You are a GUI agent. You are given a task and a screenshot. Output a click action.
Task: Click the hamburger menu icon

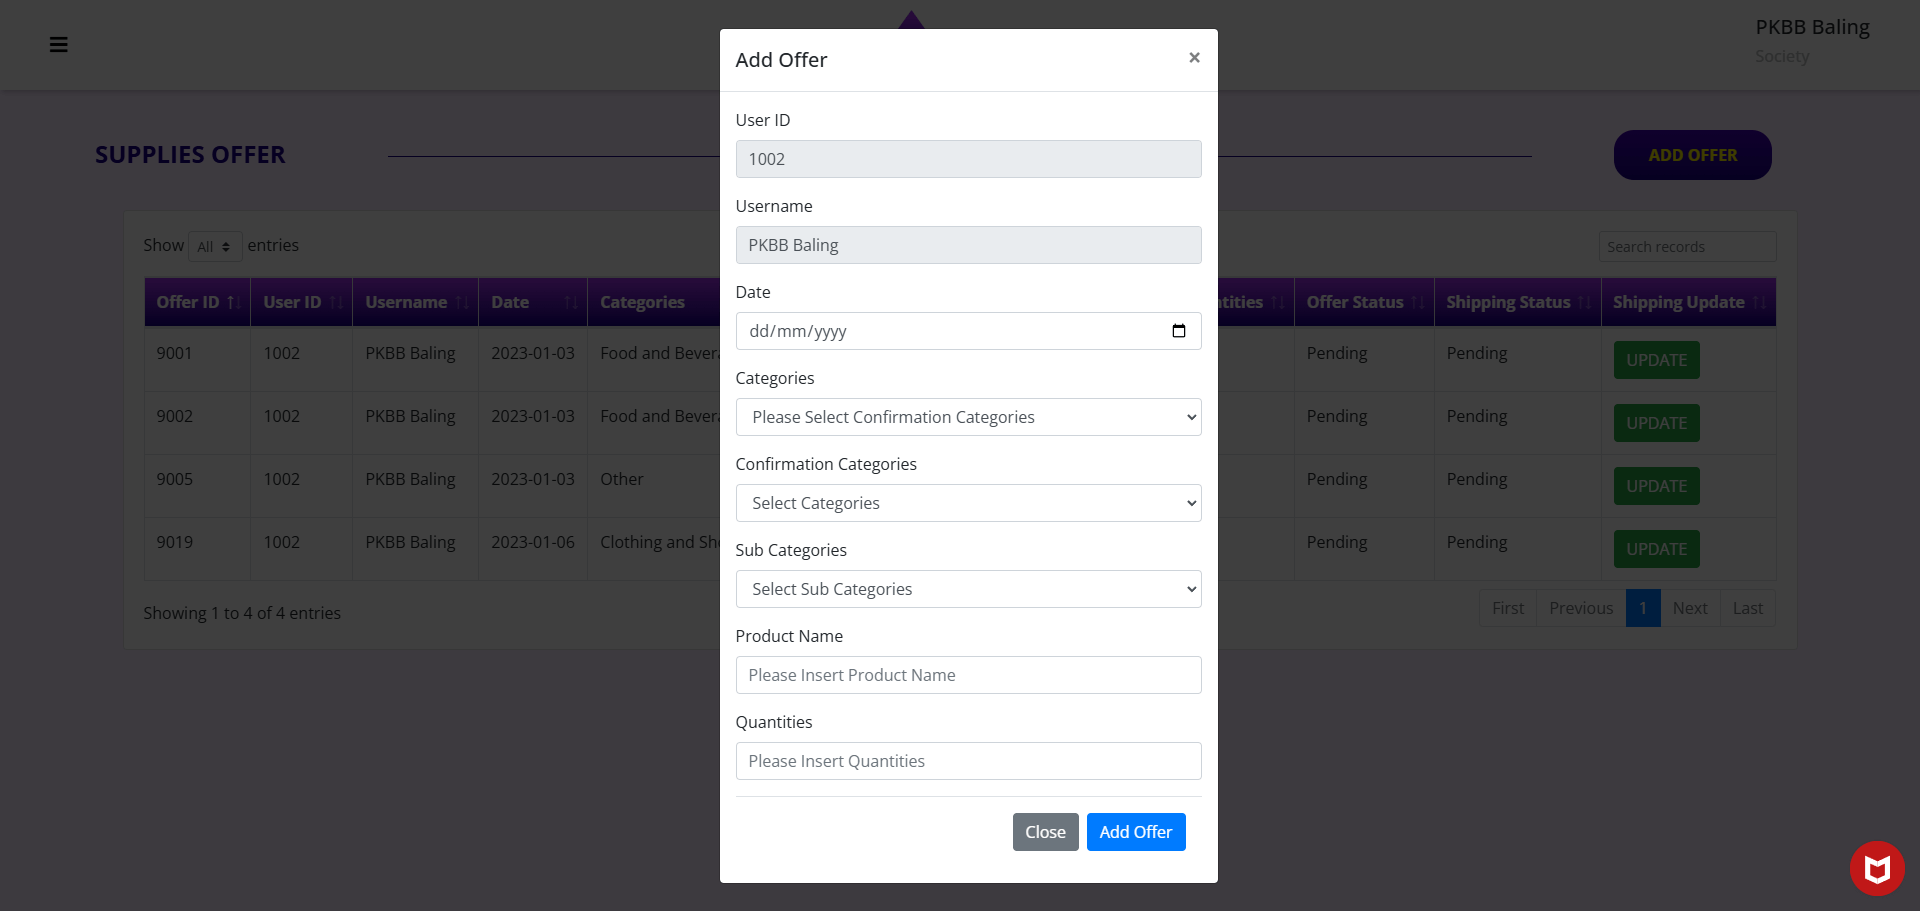[x=59, y=44]
